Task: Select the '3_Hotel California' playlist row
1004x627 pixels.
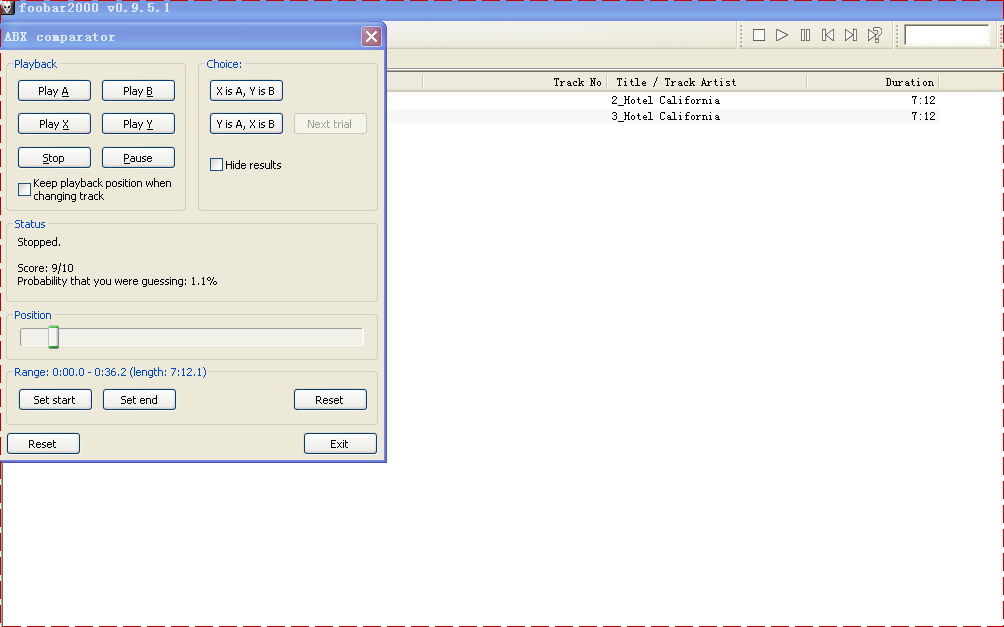Action: pos(662,116)
